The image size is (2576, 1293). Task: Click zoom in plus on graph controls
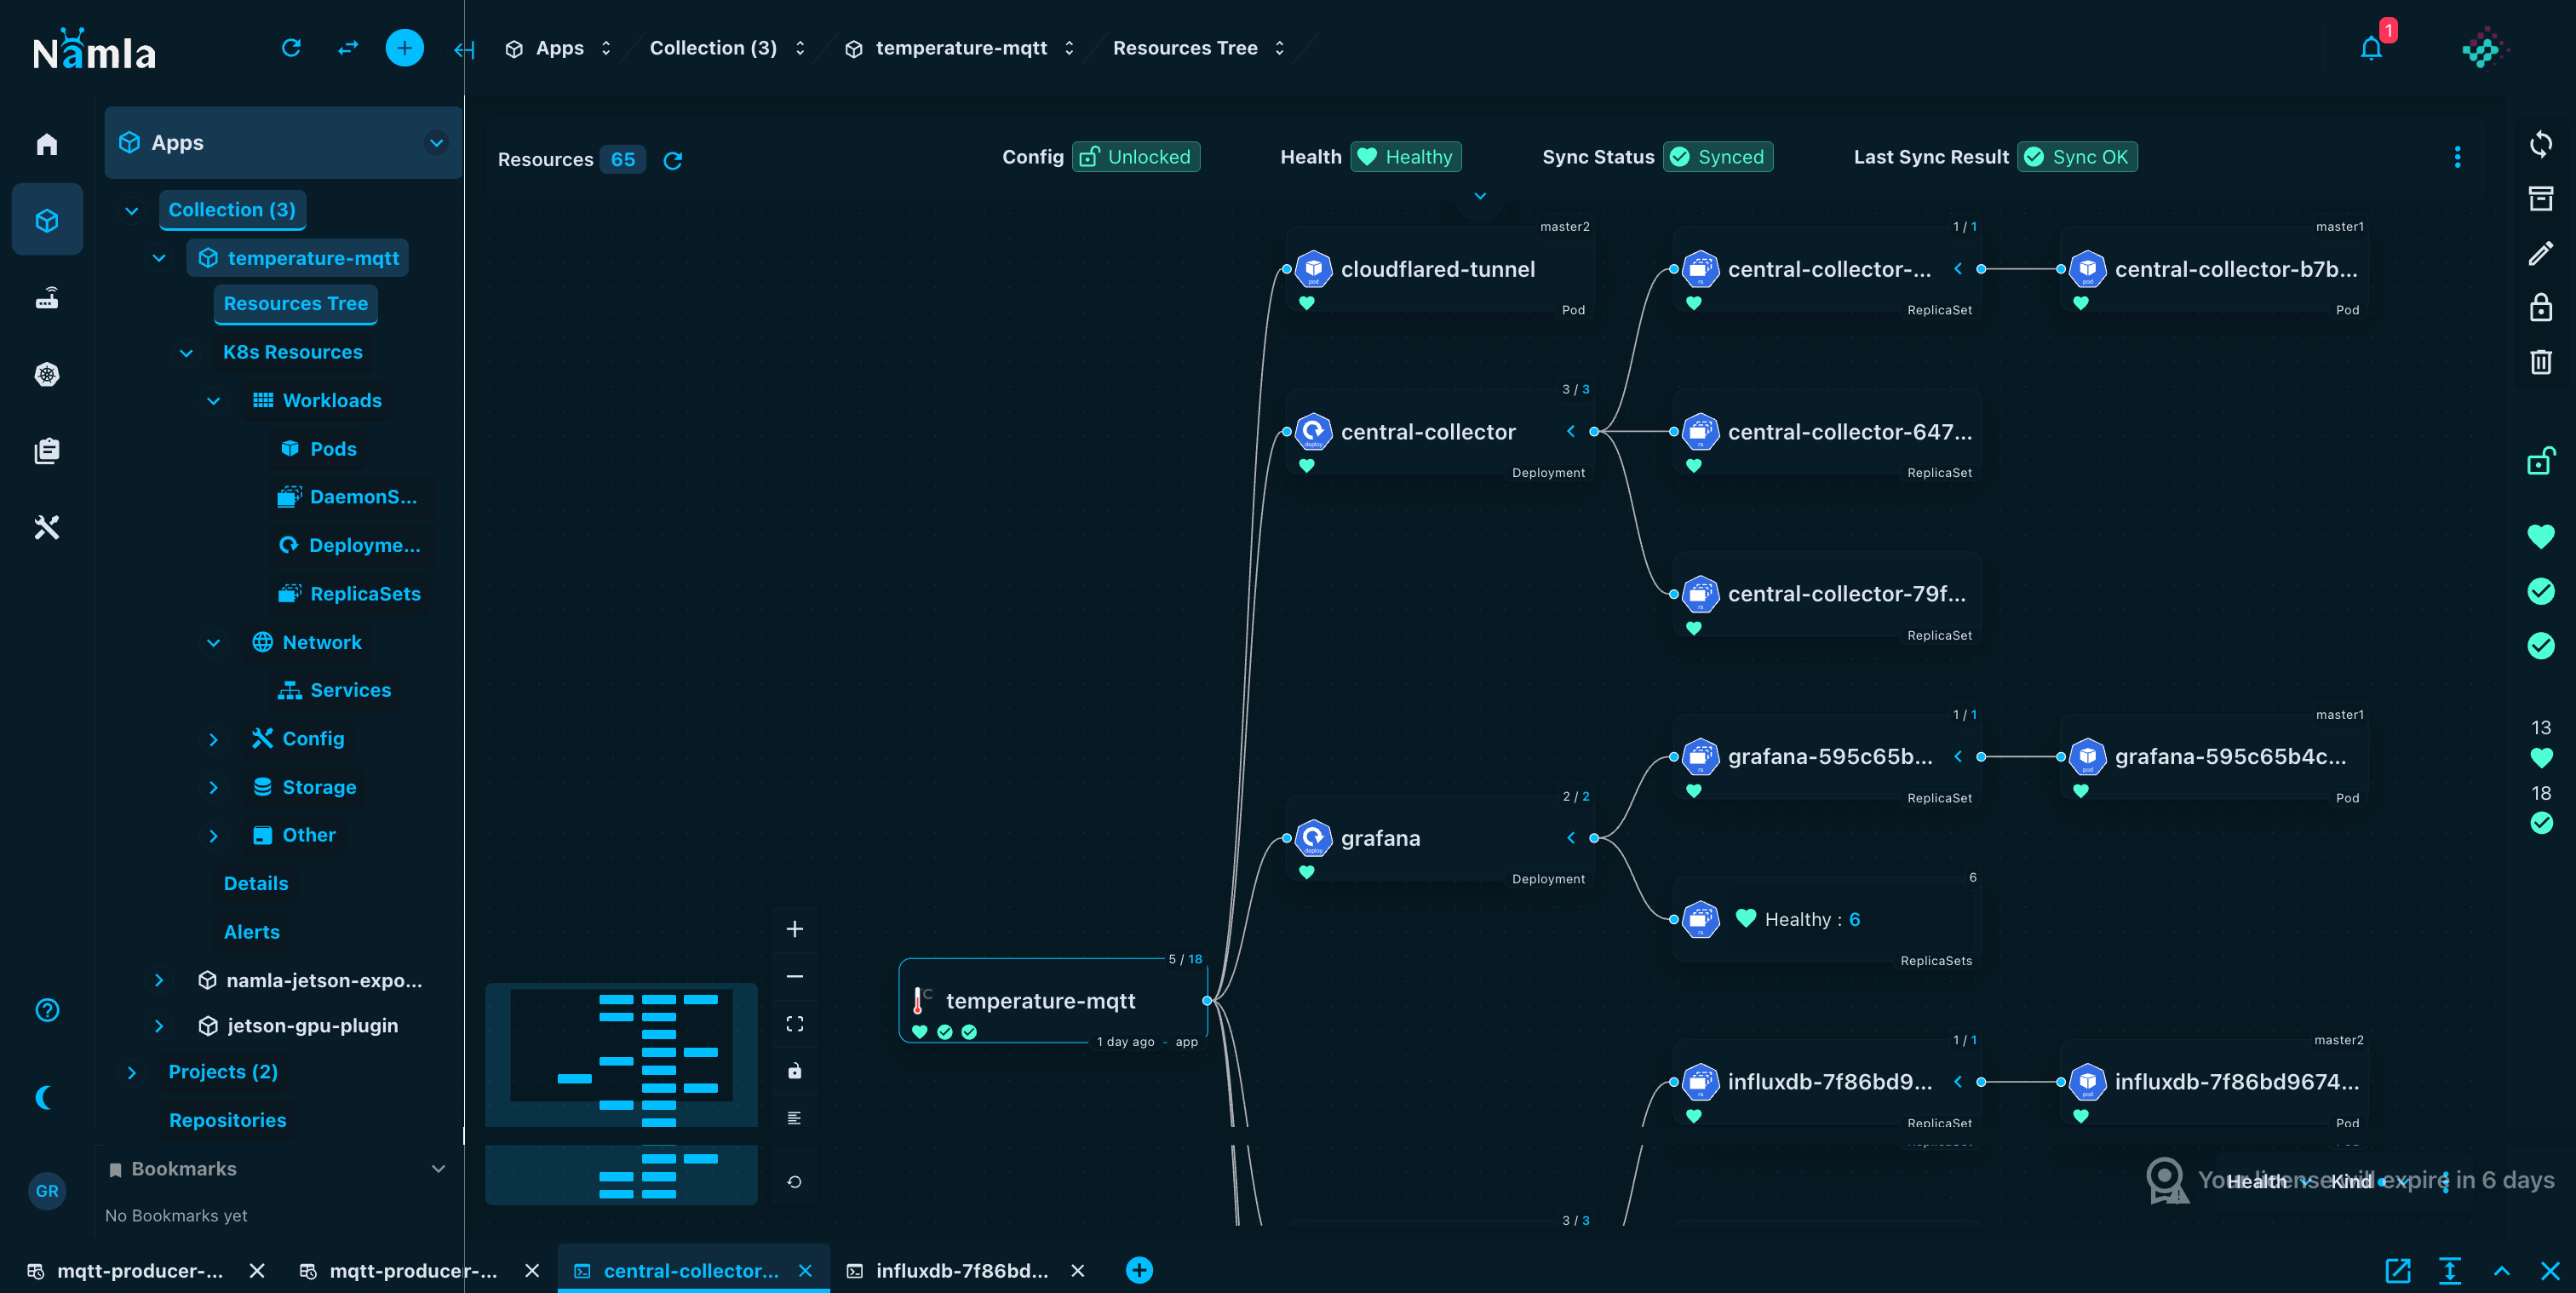click(794, 929)
